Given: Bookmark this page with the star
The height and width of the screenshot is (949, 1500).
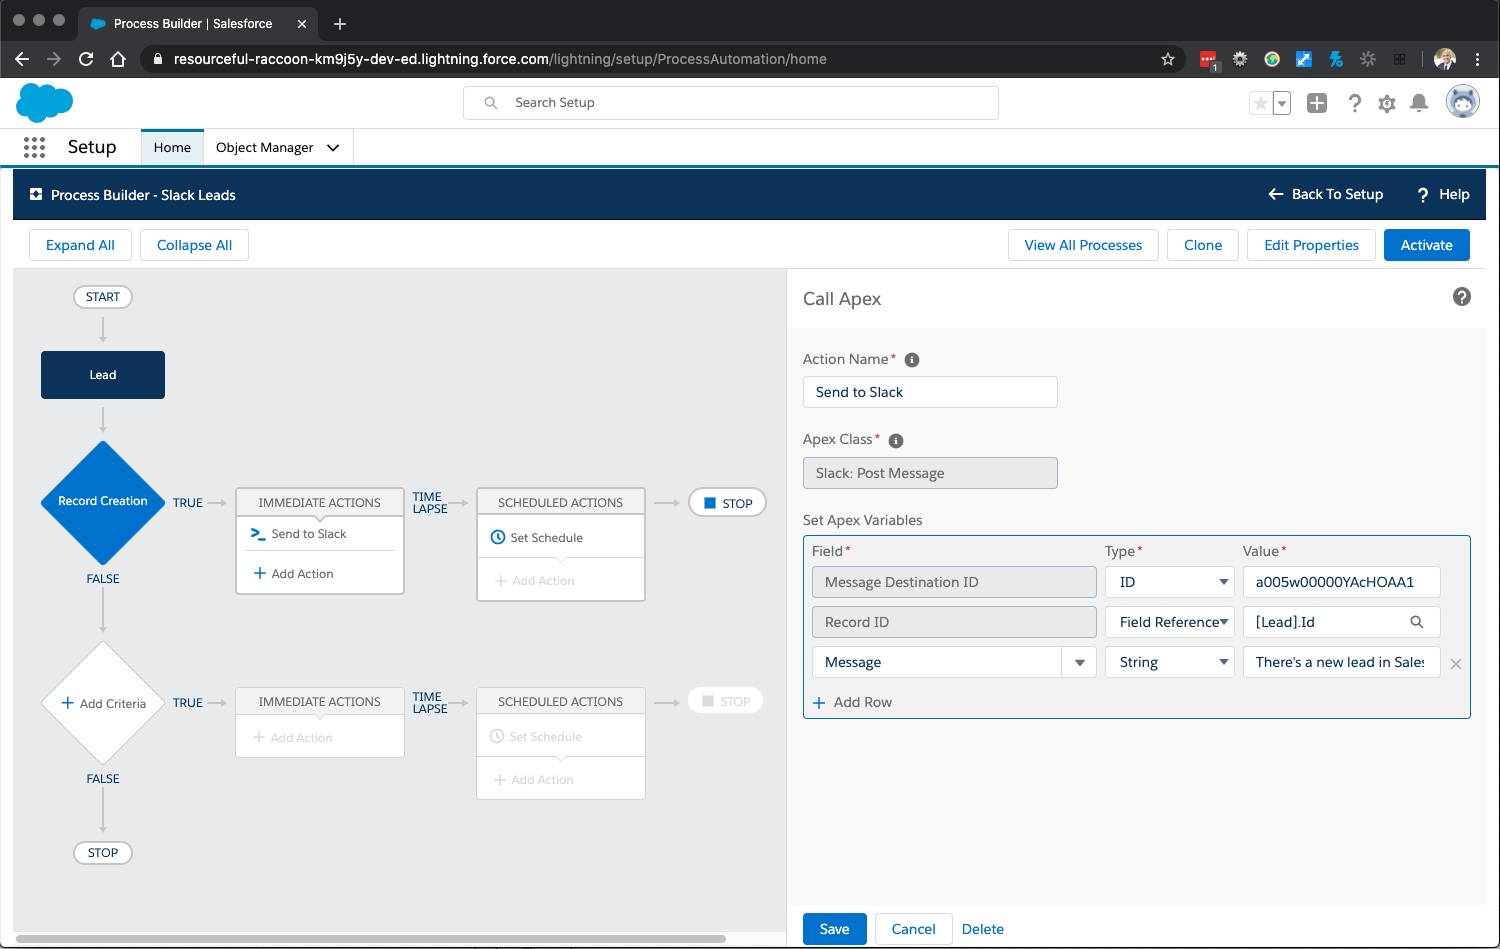Looking at the screenshot, I should 1167,59.
